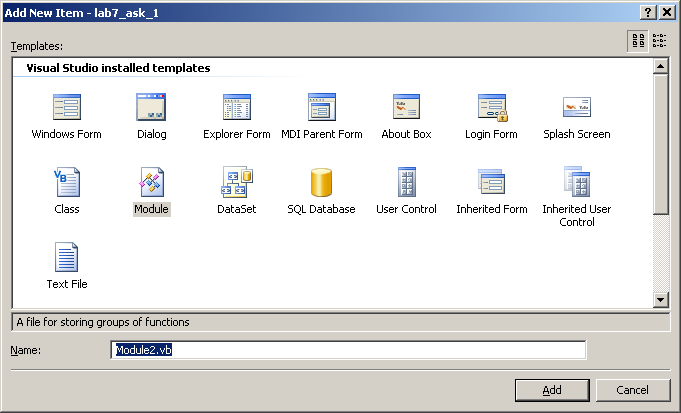Click the "Splash Screen" label

pyautogui.click(x=577, y=134)
